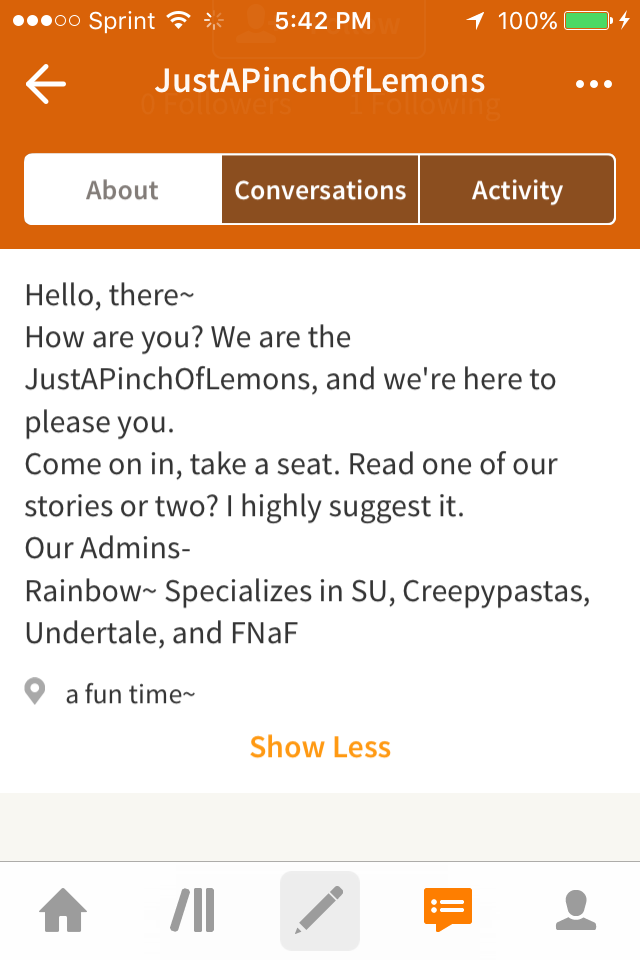
Task: Tap the pencil Write icon
Action: pos(320,910)
